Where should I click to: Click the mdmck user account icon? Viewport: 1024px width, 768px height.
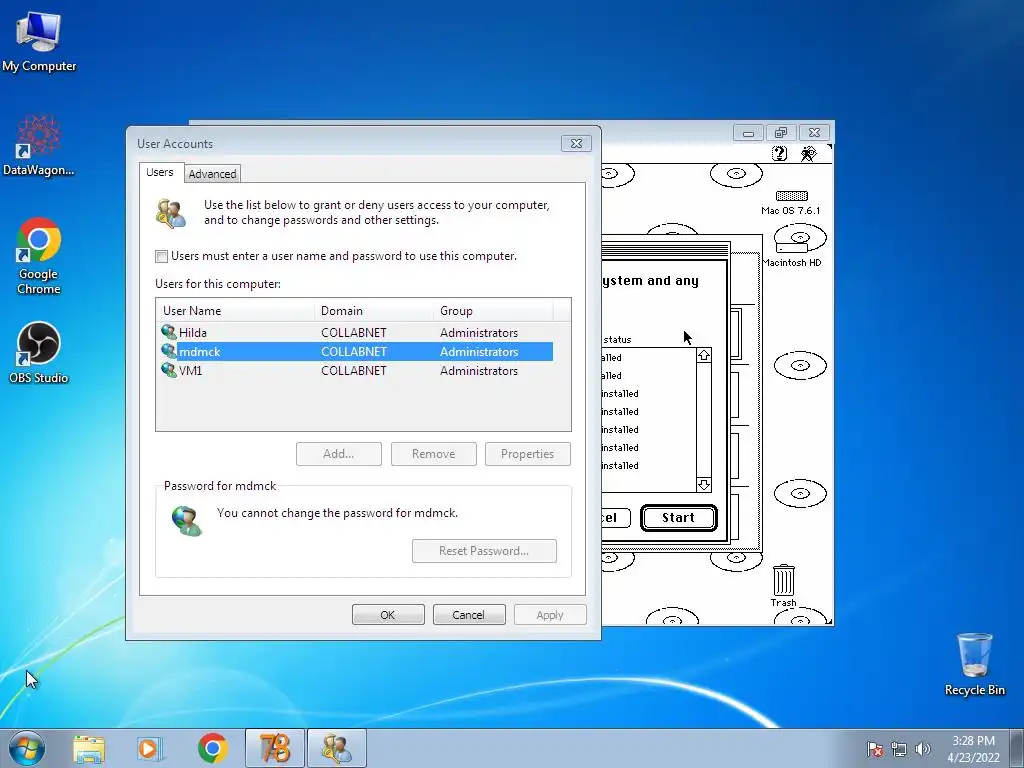click(x=168, y=351)
